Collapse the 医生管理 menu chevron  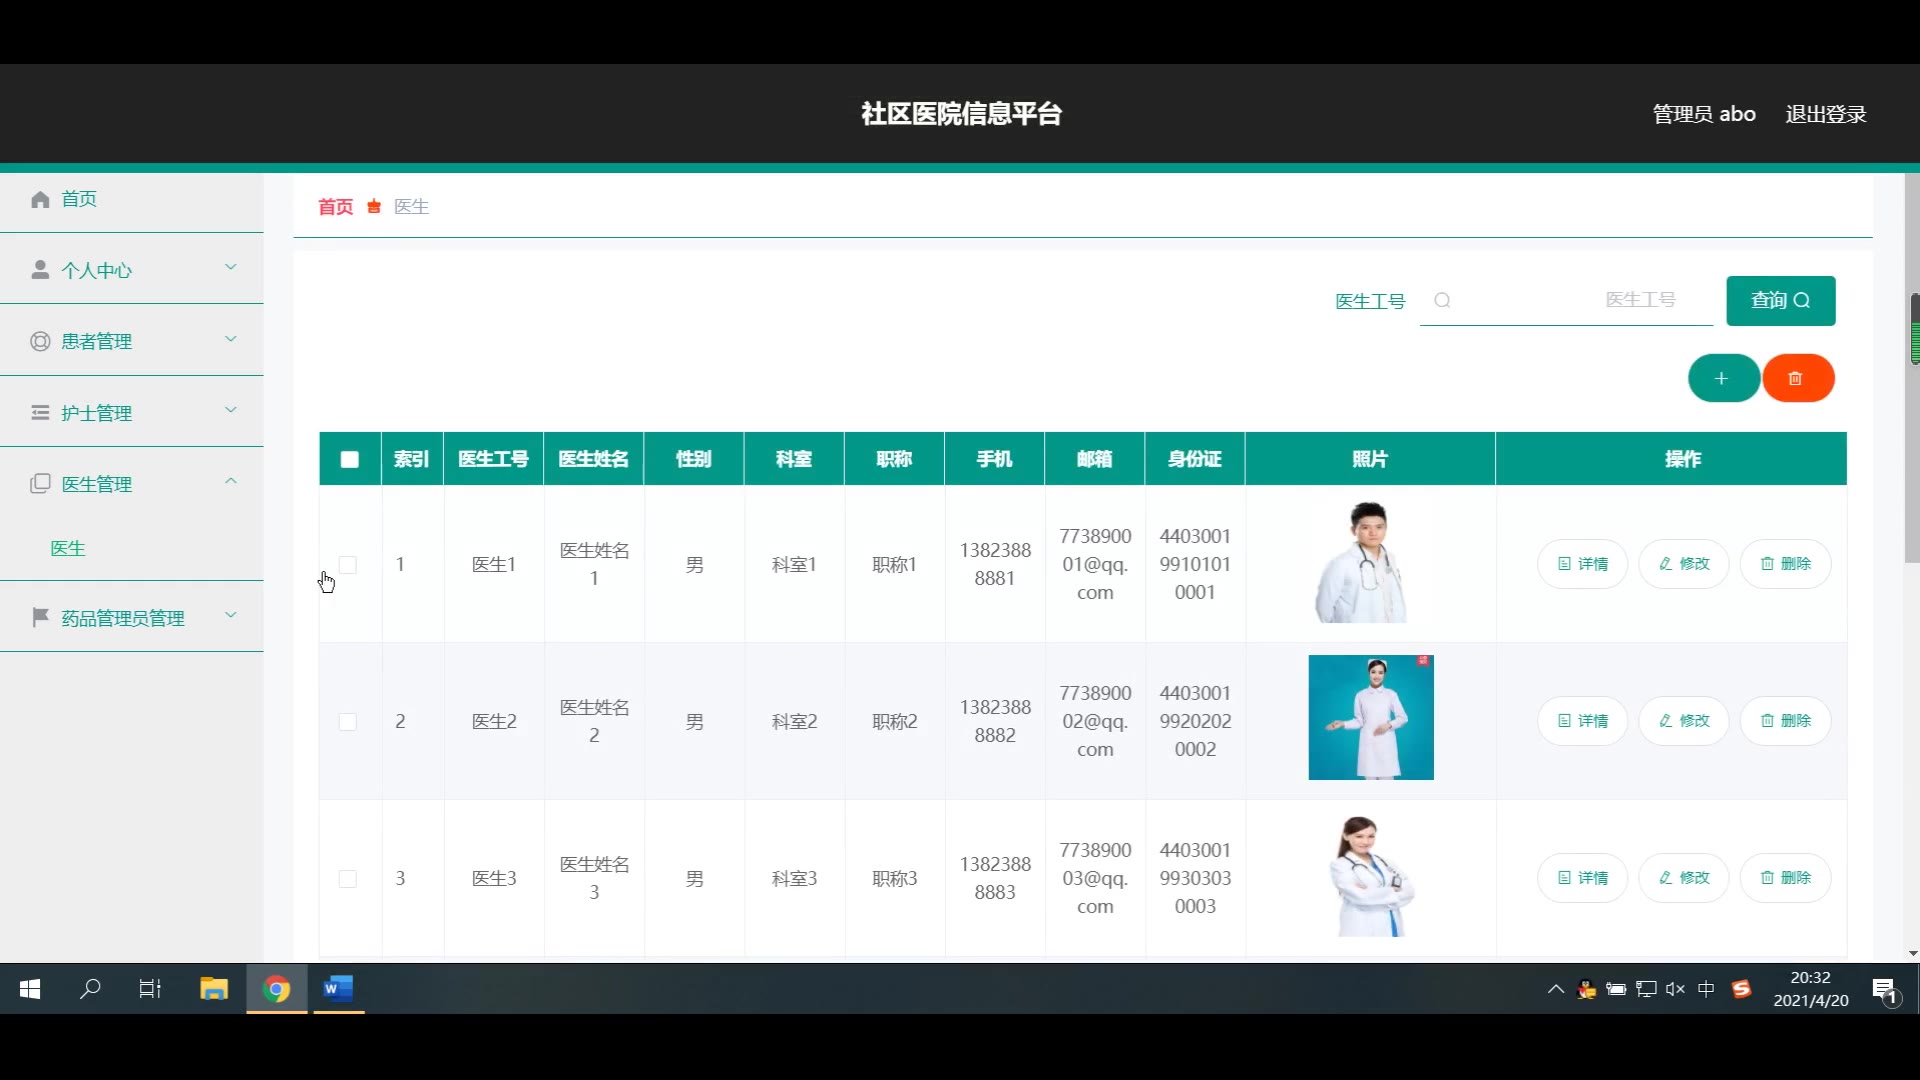(x=231, y=481)
